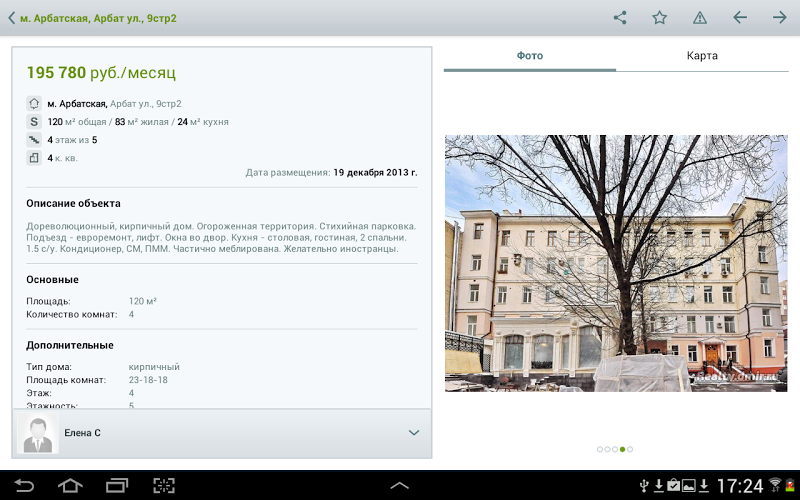
Task: Select the Тип дома value кирпичный
Action: (154, 367)
